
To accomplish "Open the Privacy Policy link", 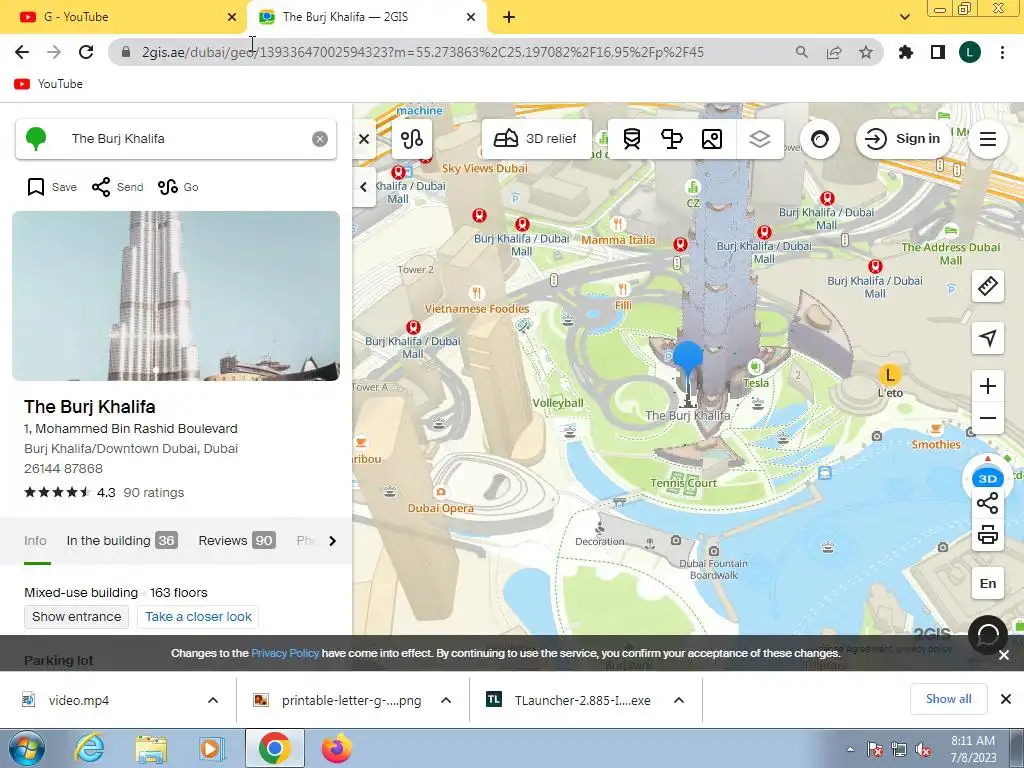I will pos(285,653).
